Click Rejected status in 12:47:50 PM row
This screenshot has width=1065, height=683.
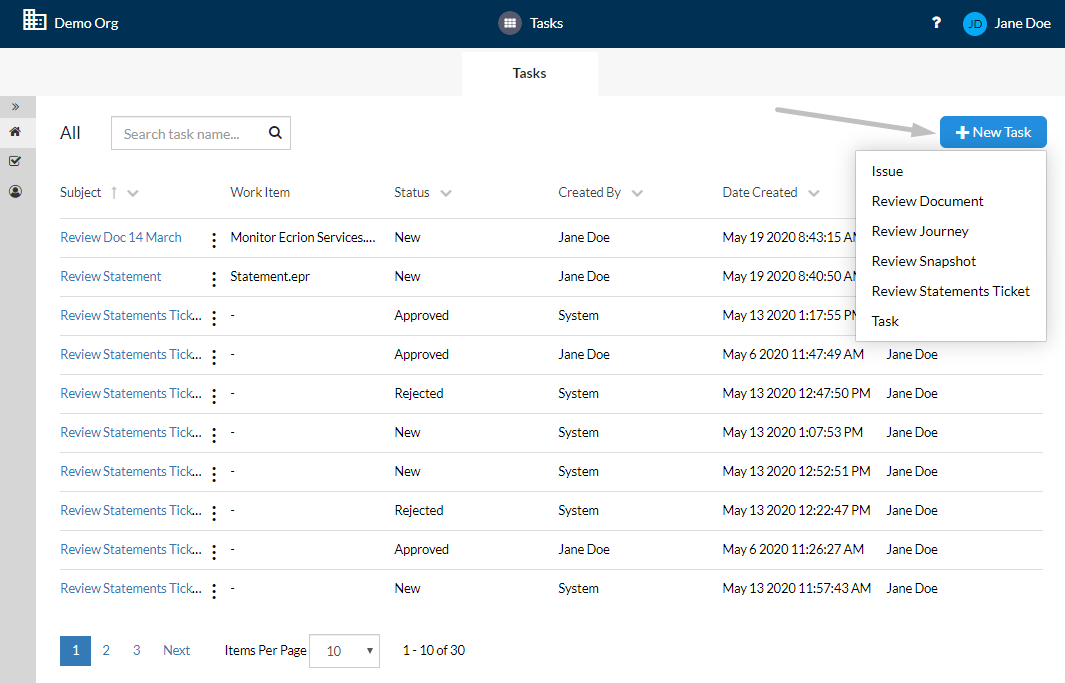coord(419,393)
